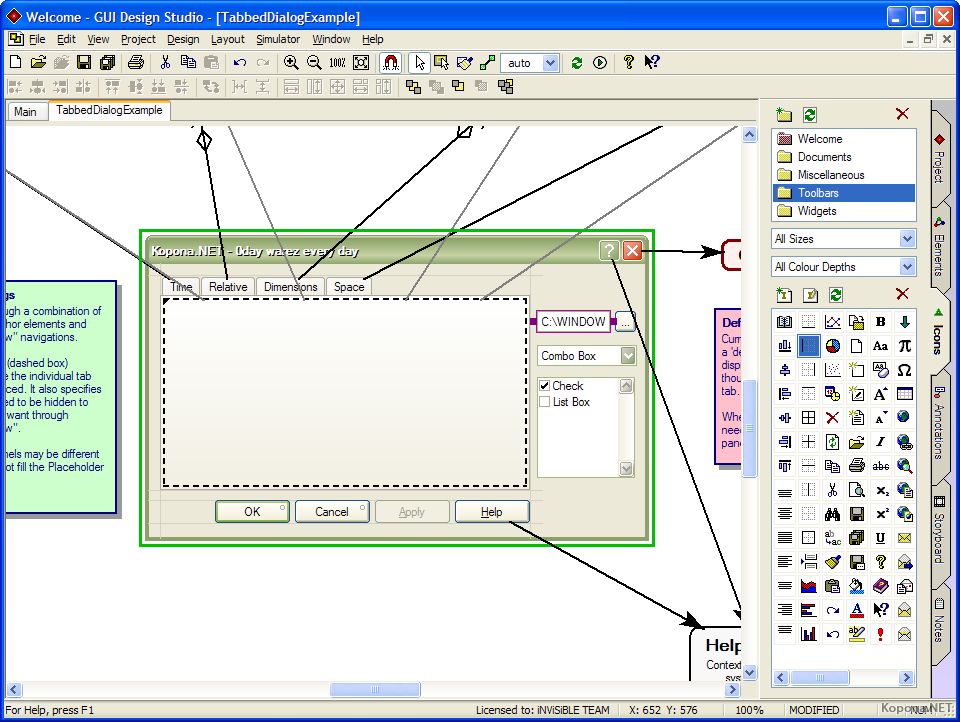960x722 pixels.
Task: Click the Help button in dialog
Action: pyautogui.click(x=492, y=512)
